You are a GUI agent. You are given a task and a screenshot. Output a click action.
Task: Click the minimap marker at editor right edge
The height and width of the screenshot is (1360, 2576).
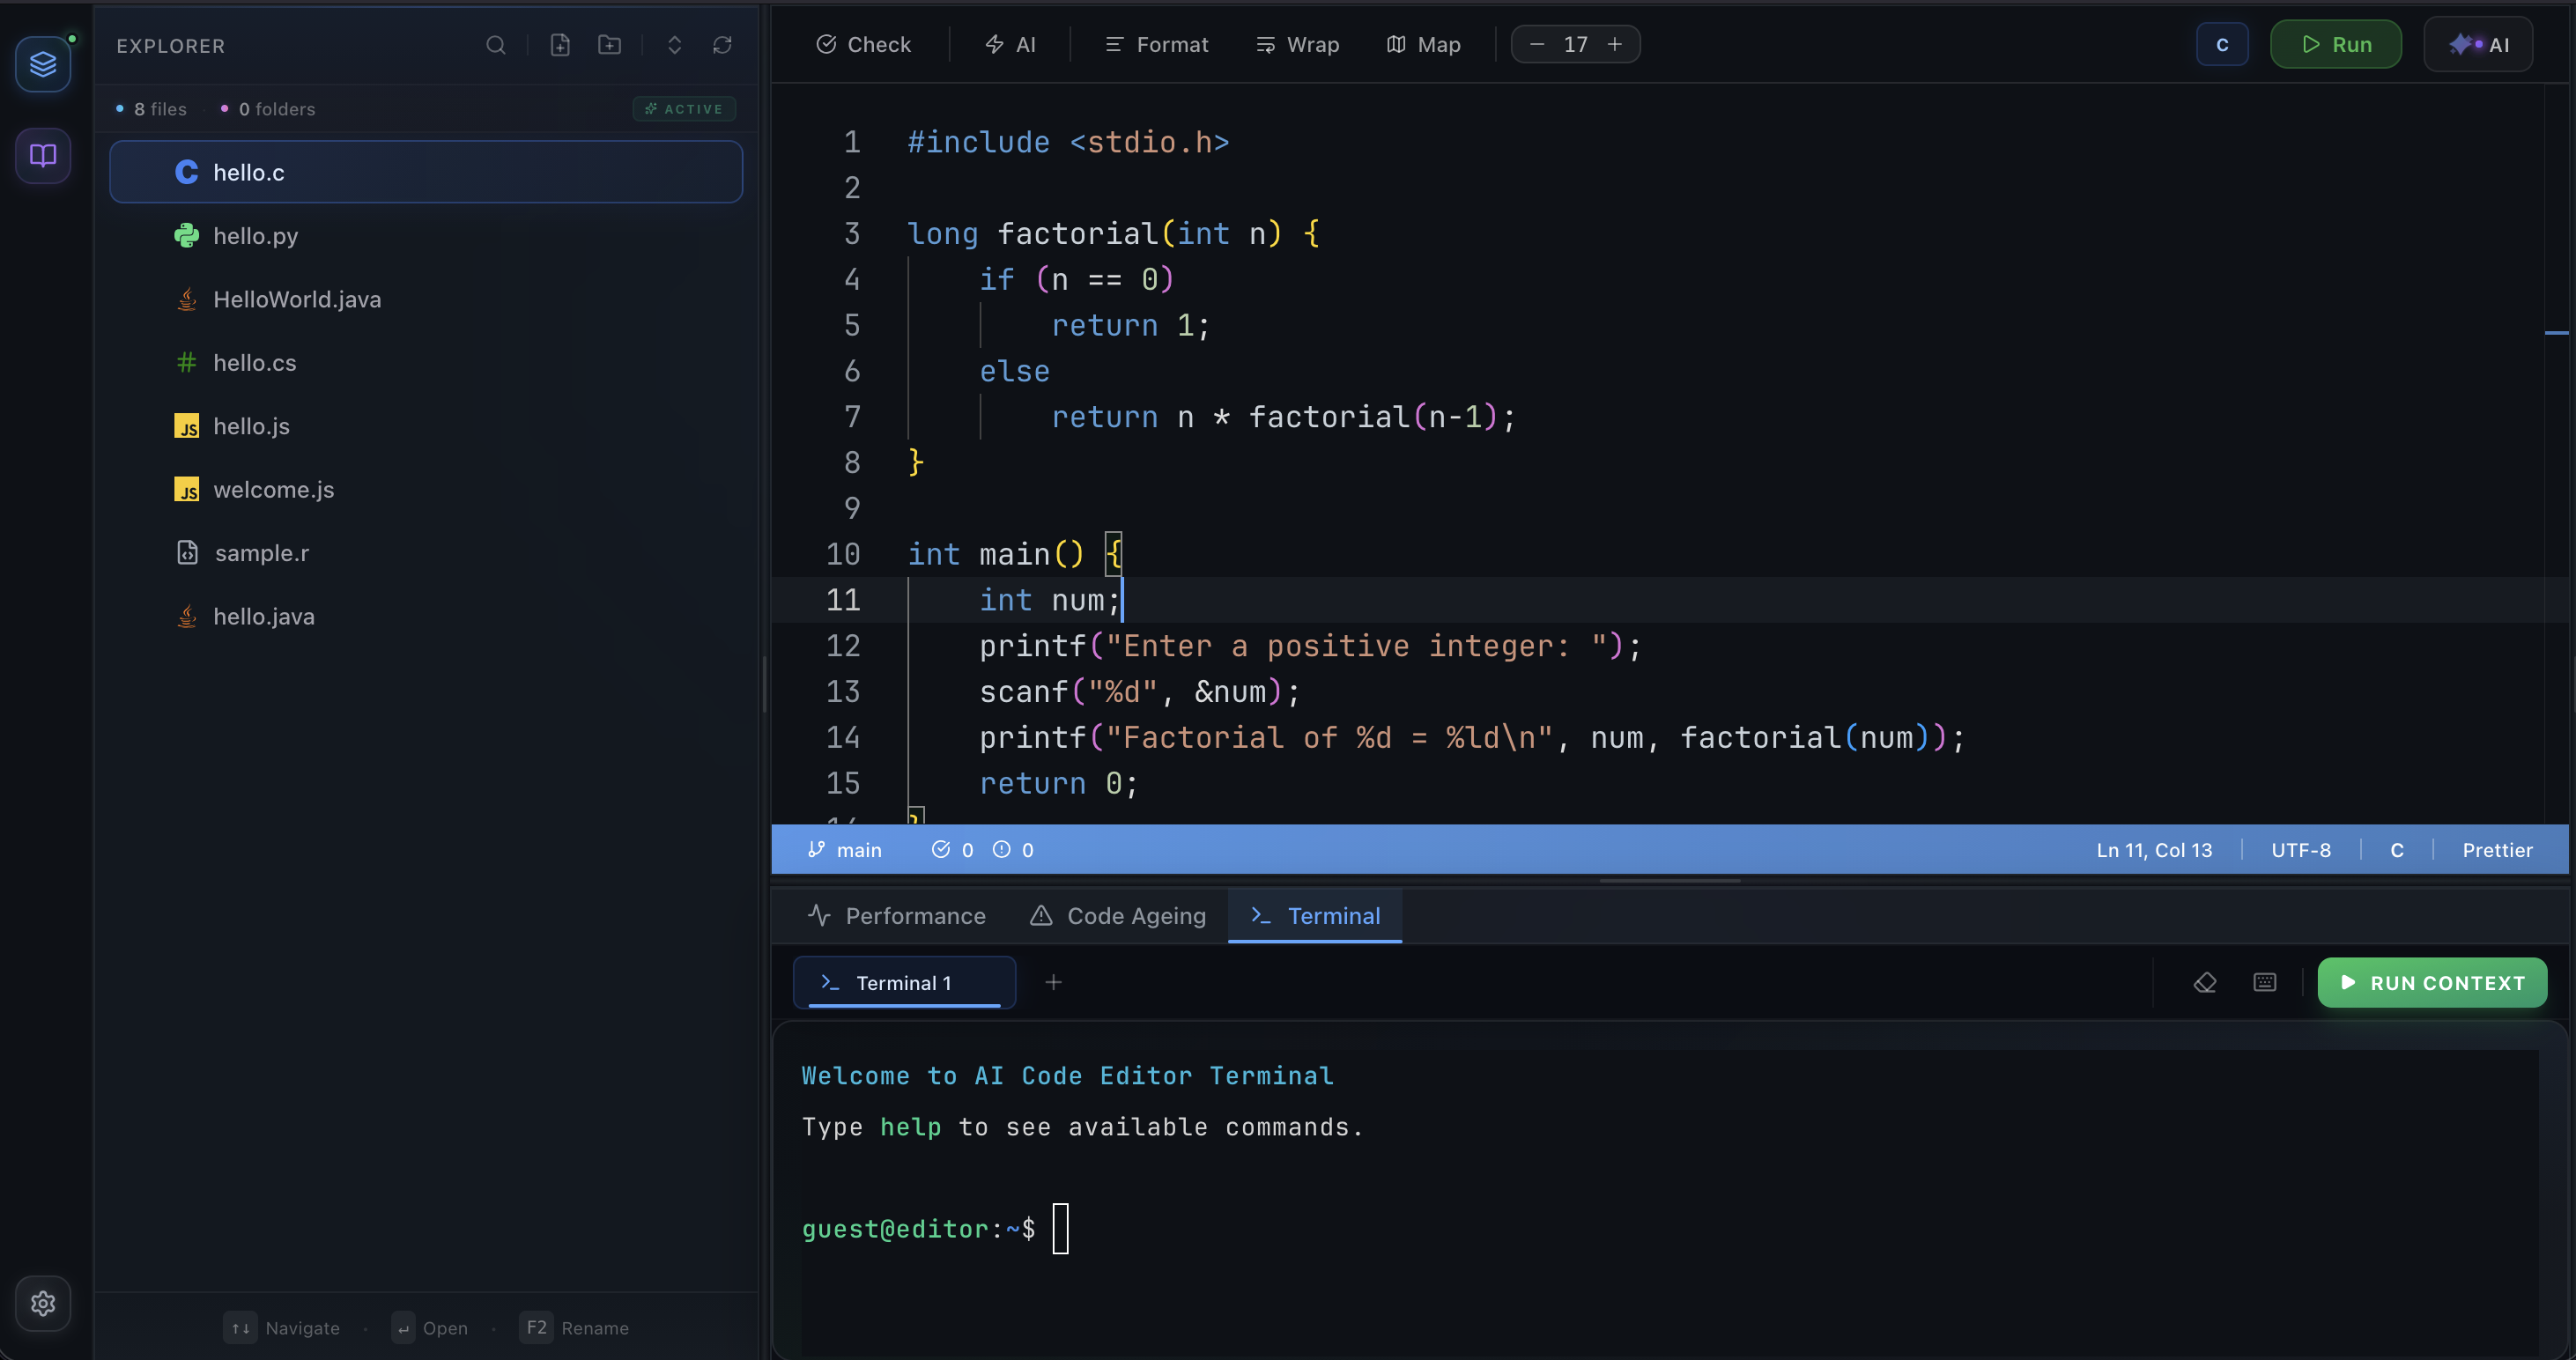click(2556, 332)
